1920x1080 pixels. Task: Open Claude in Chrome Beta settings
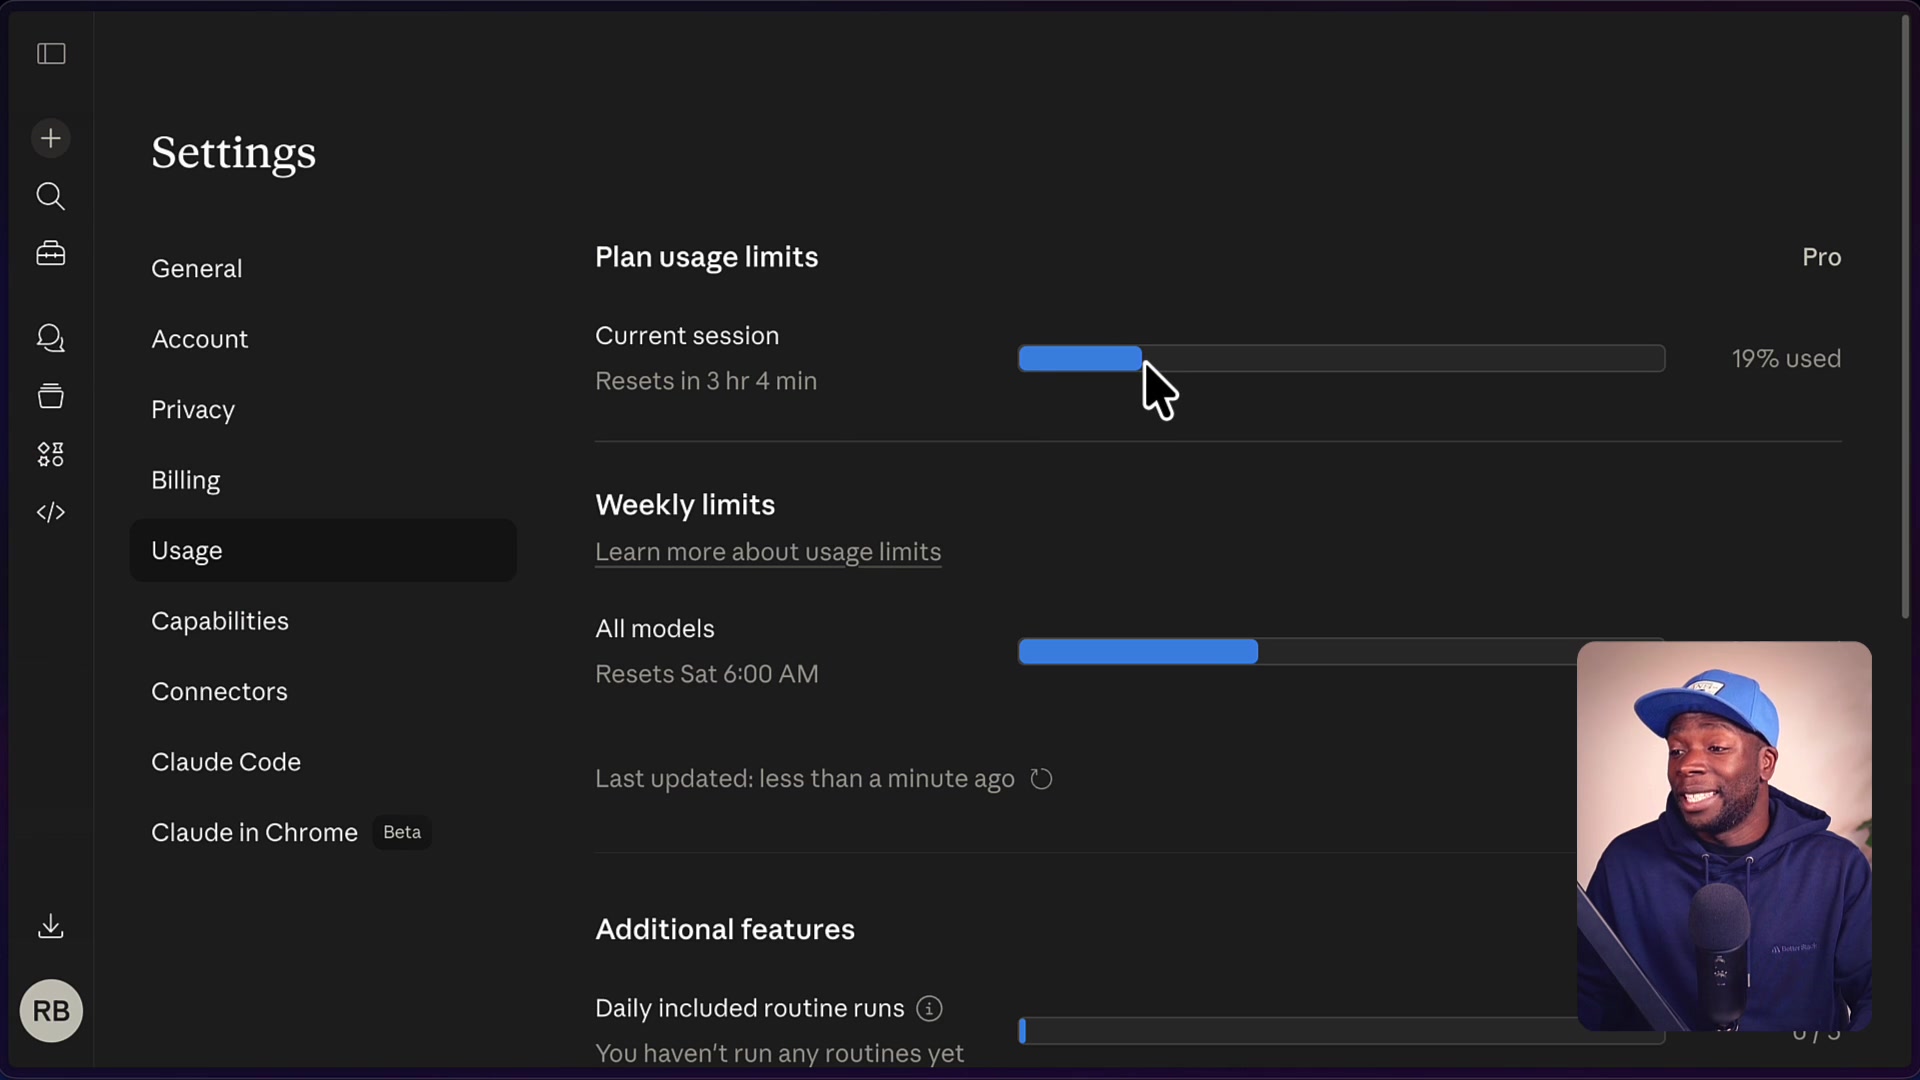pyautogui.click(x=254, y=831)
